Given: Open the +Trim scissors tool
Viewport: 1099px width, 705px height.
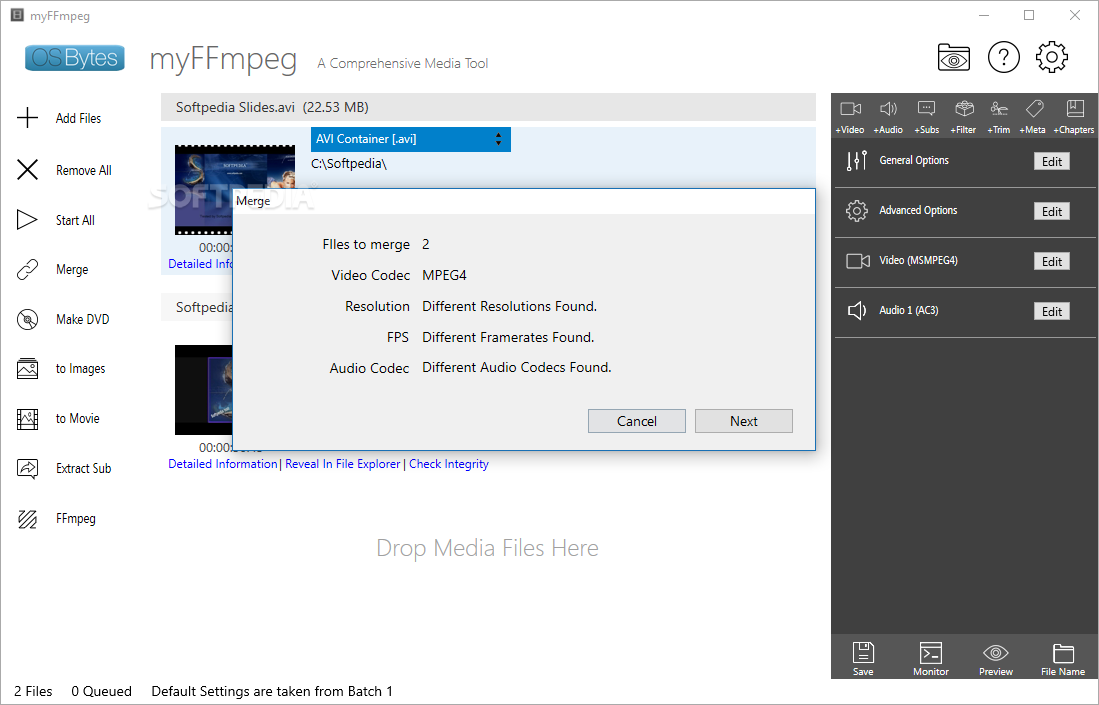Looking at the screenshot, I should tap(999, 109).
